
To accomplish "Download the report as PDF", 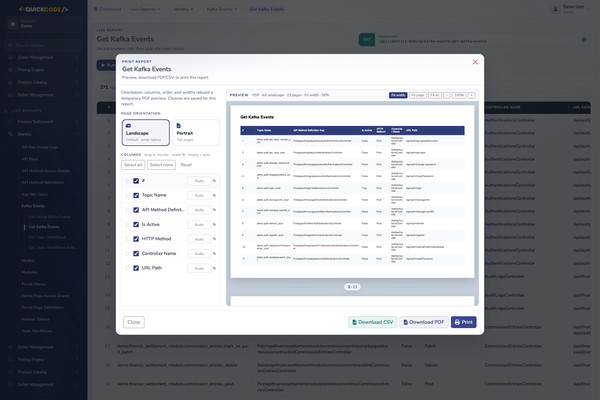I will [424, 322].
